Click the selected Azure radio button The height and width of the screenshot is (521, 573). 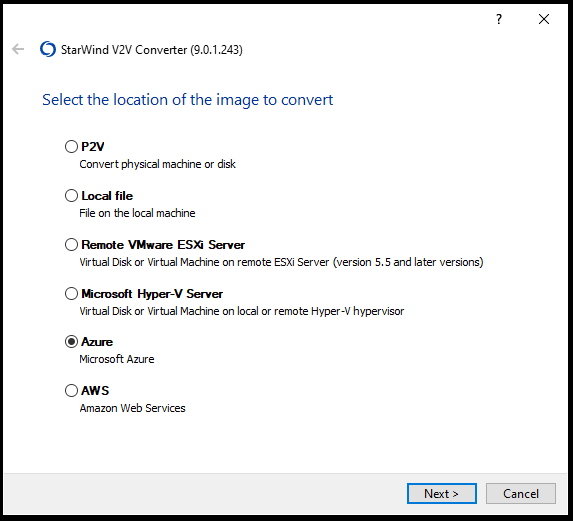coord(71,342)
